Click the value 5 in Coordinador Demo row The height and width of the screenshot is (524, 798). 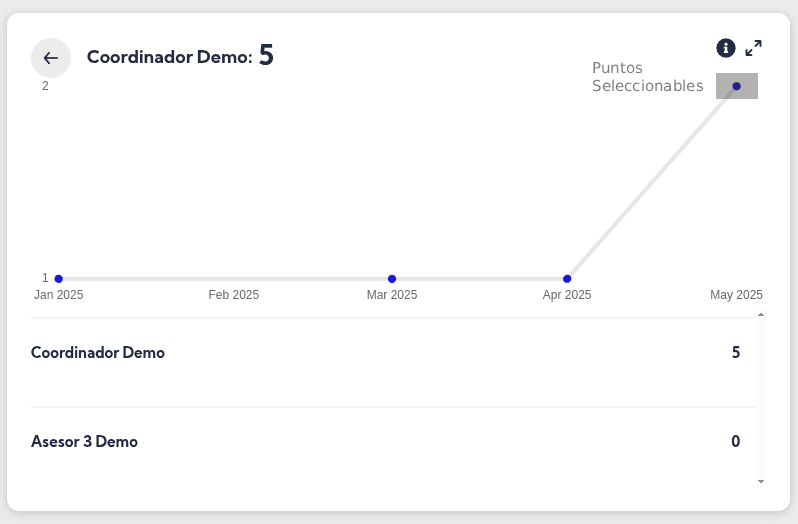(x=736, y=353)
